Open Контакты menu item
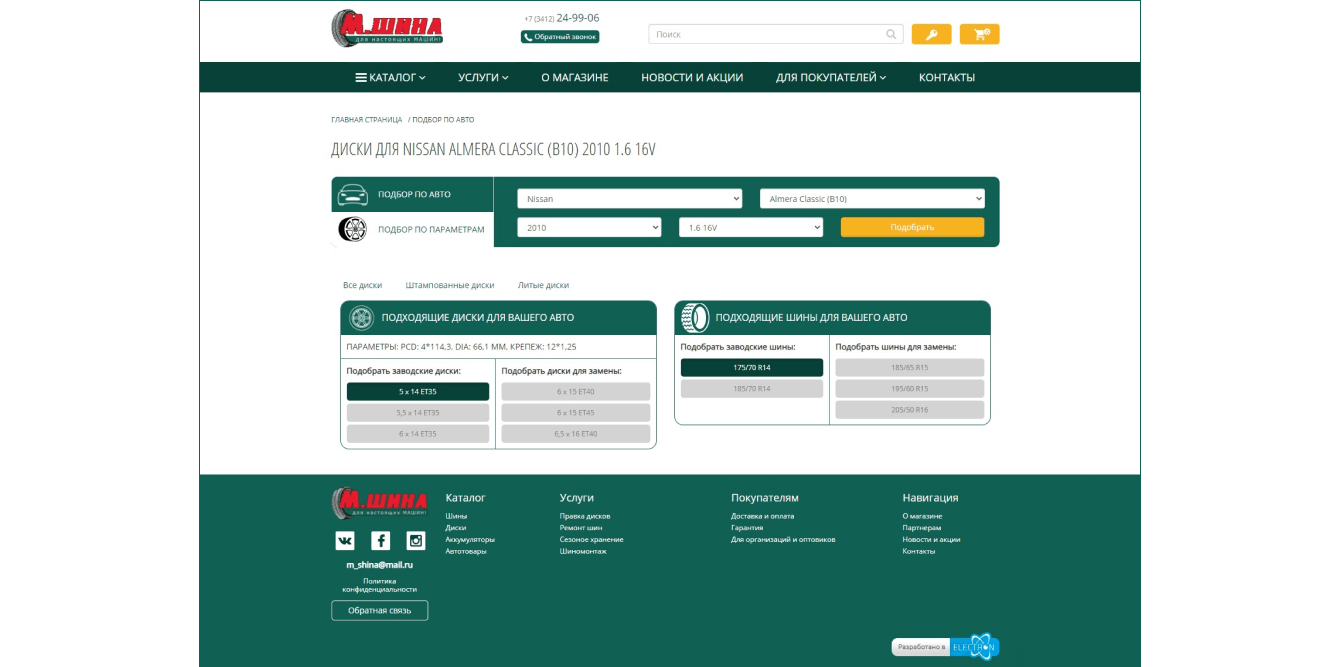 [x=947, y=77]
